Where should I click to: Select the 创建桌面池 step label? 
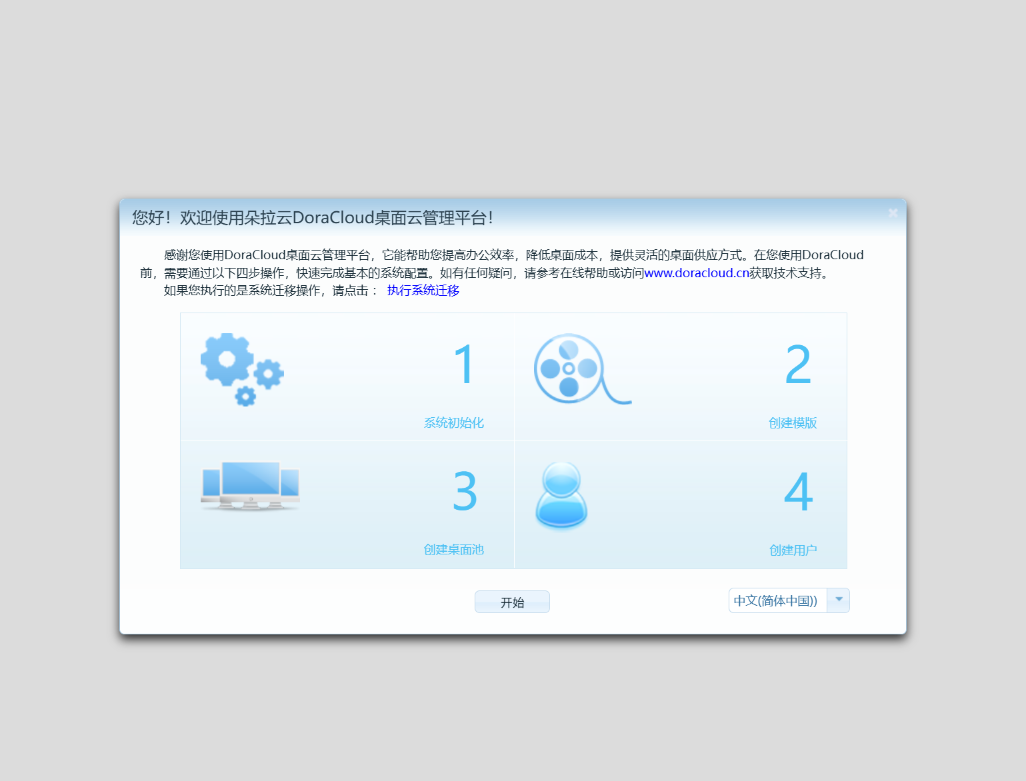(x=453, y=549)
